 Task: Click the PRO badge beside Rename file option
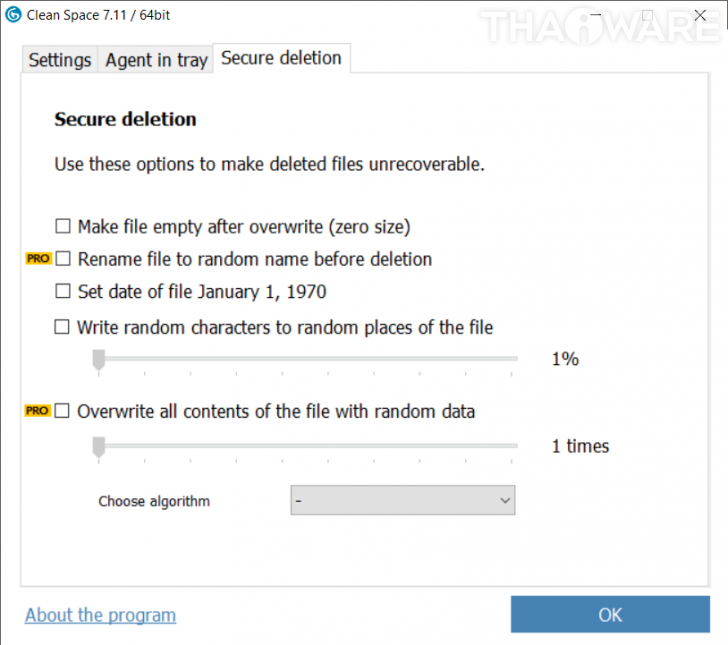pos(38,259)
